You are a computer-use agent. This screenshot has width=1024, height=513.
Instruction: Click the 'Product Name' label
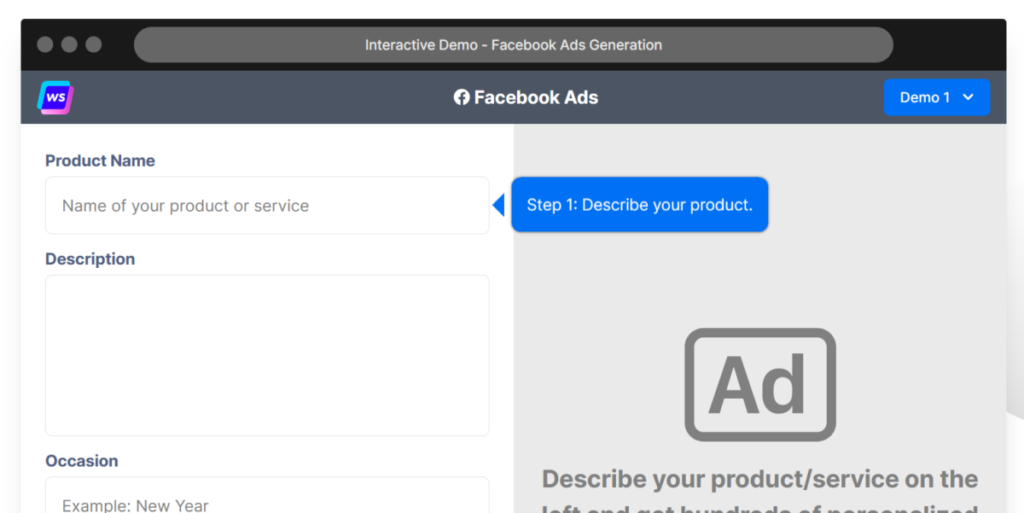click(x=100, y=161)
